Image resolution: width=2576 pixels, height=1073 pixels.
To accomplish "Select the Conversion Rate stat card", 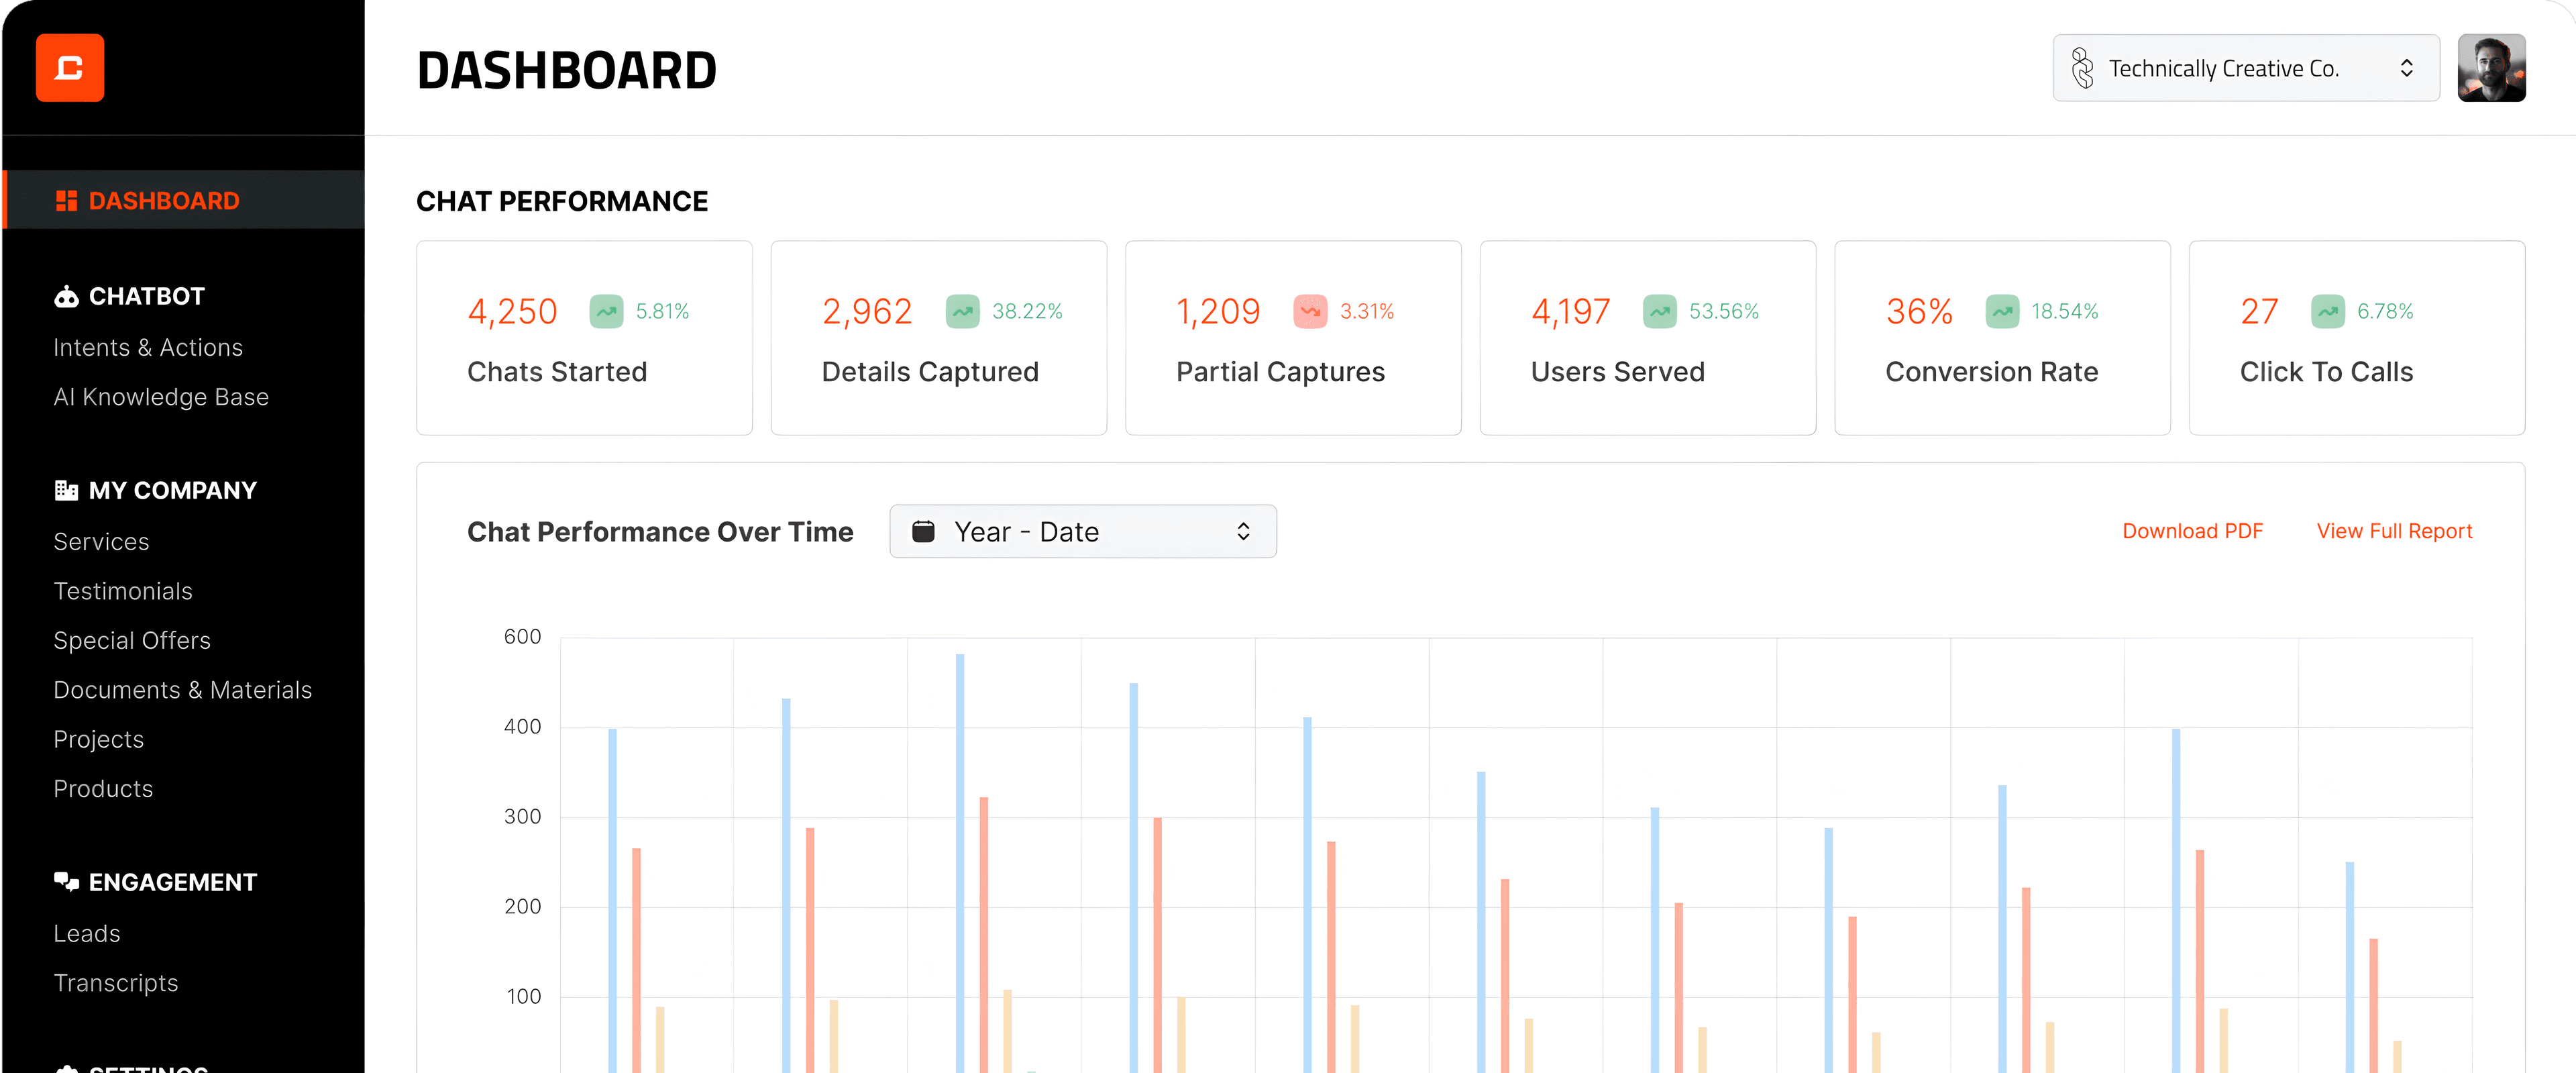I will (x=2001, y=338).
